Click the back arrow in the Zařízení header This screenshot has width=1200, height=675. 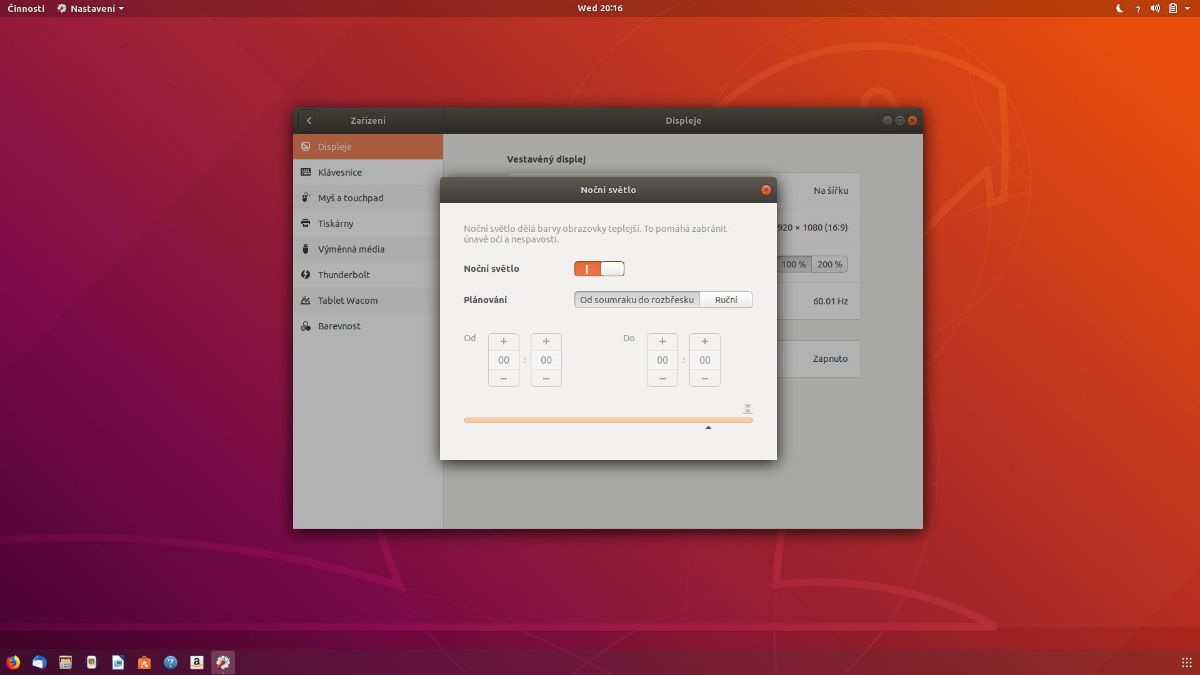(x=309, y=121)
